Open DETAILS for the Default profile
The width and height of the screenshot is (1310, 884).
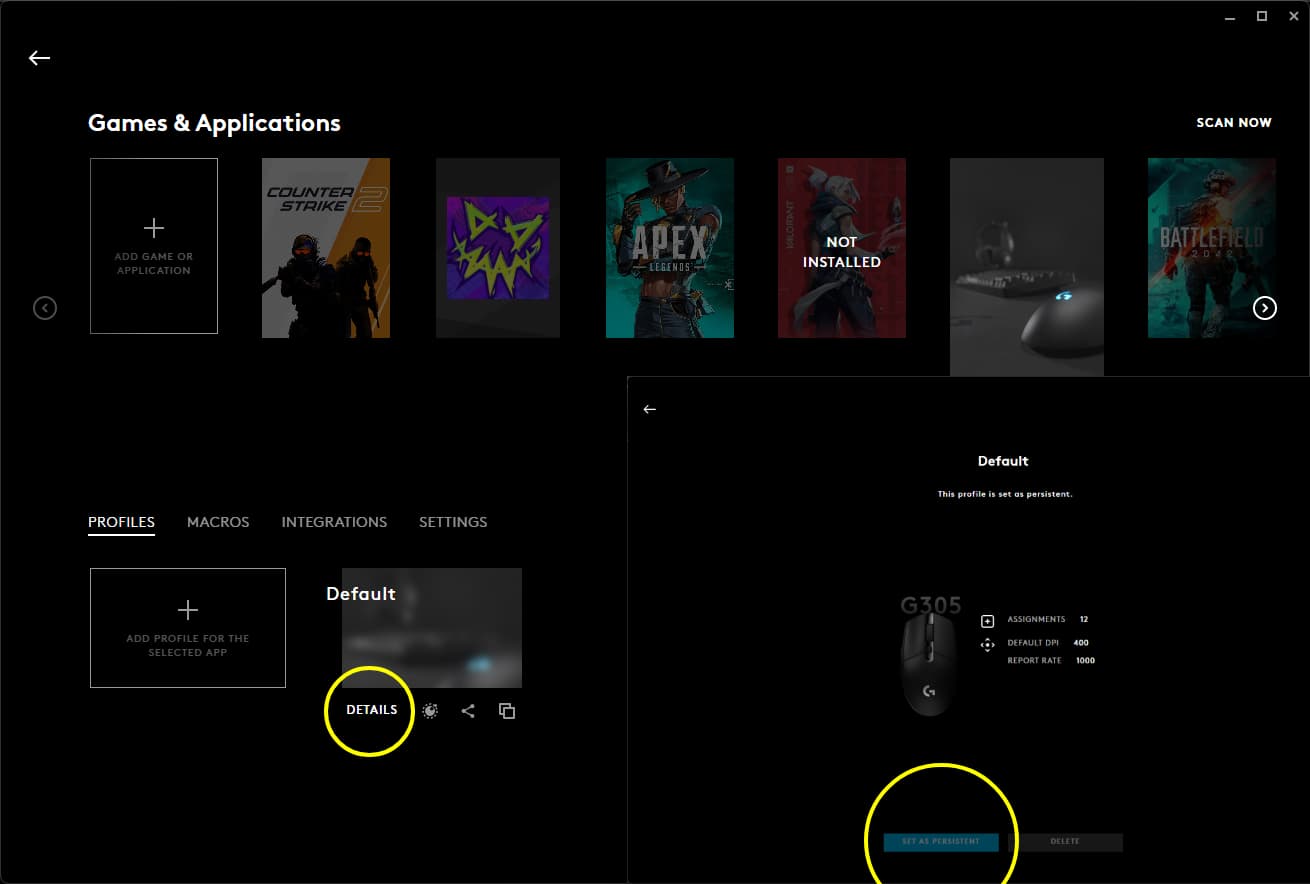(x=371, y=710)
